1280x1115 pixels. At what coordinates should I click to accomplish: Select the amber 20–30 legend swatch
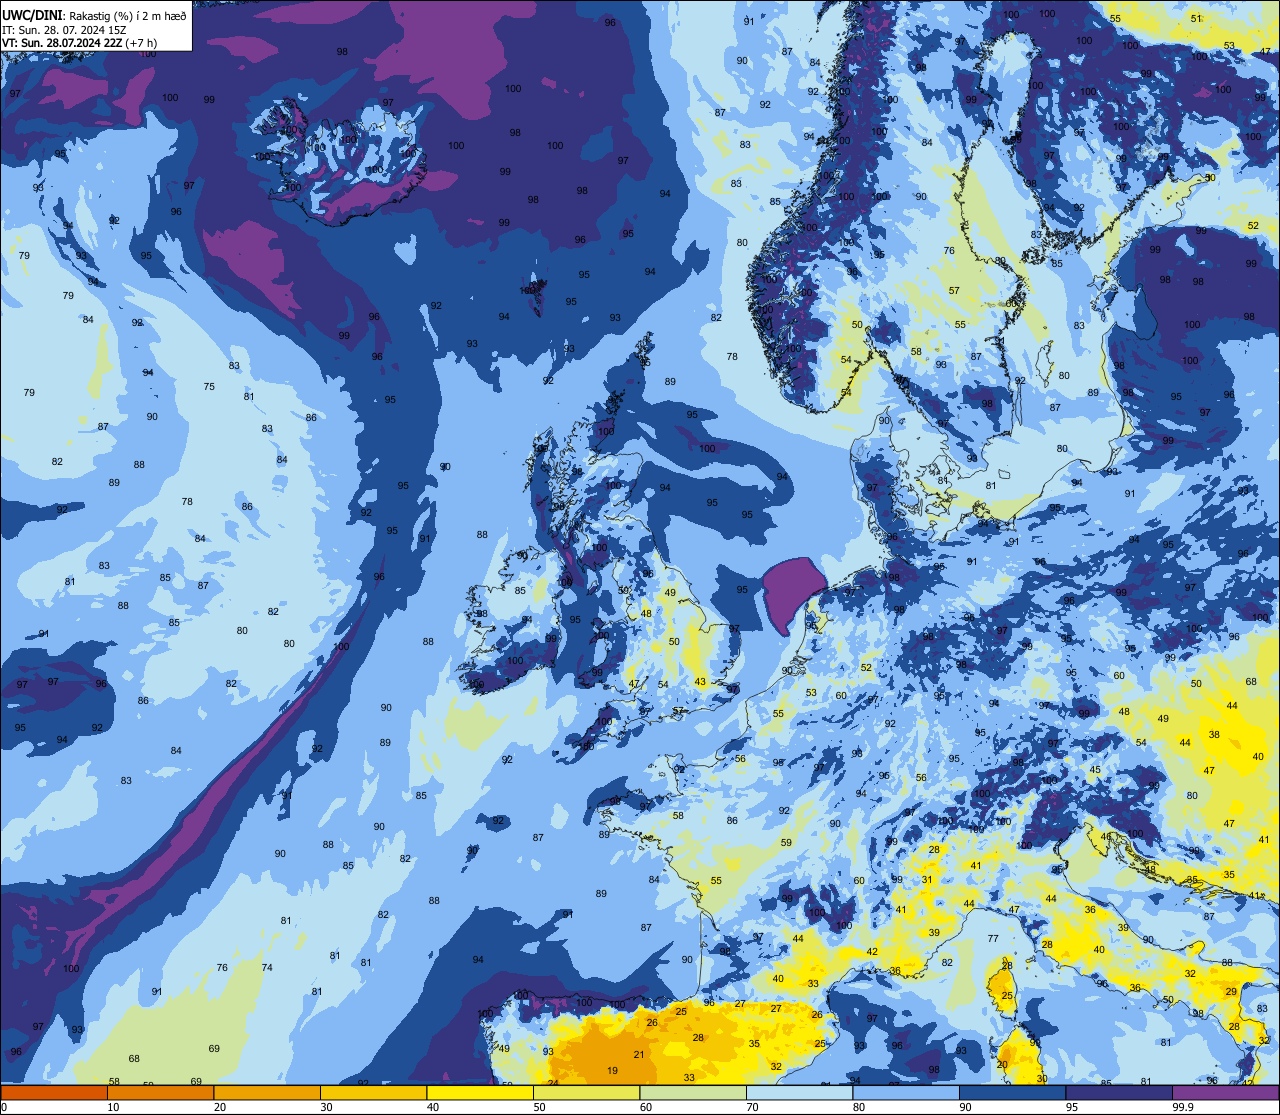click(x=267, y=1092)
